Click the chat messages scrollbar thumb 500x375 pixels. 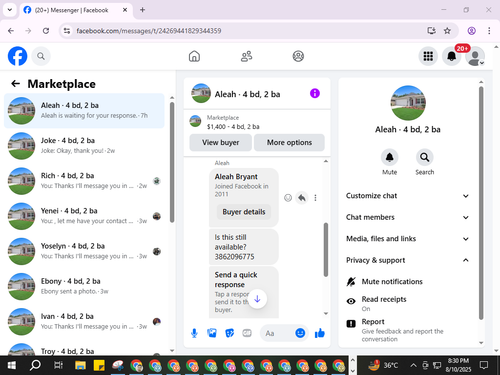coord(326,250)
